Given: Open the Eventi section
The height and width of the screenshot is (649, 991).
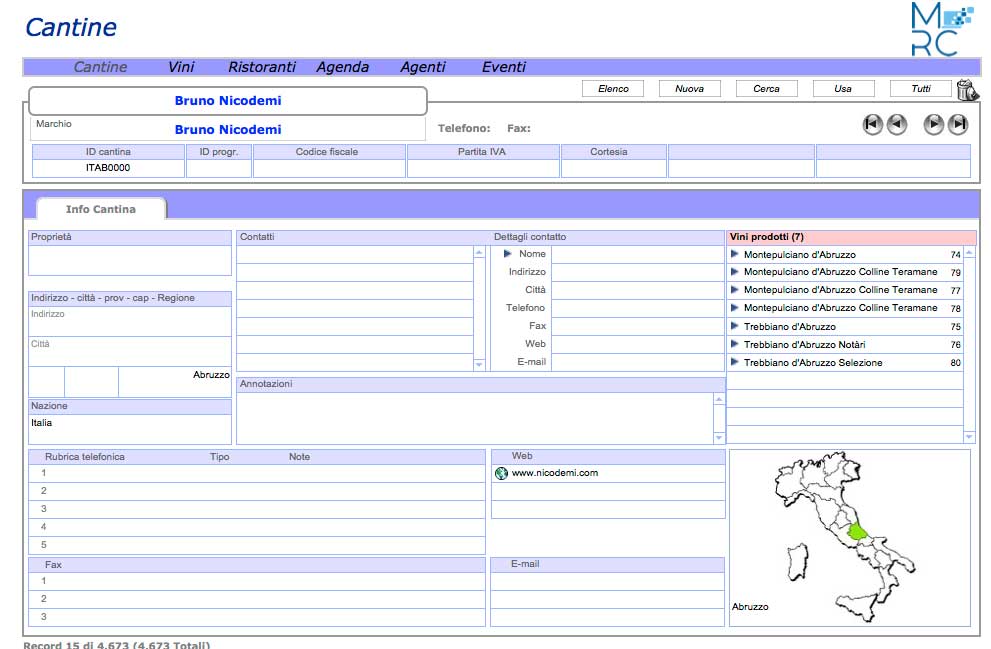Looking at the screenshot, I should (504, 67).
